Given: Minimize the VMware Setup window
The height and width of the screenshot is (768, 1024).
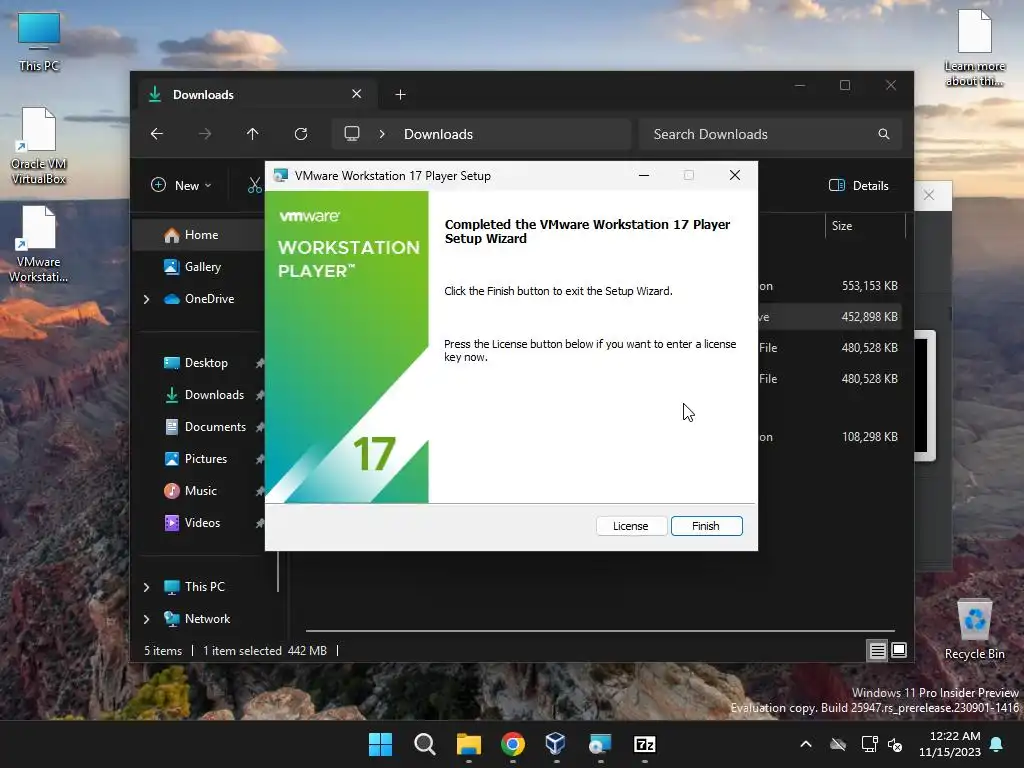Looking at the screenshot, I should coord(644,176).
